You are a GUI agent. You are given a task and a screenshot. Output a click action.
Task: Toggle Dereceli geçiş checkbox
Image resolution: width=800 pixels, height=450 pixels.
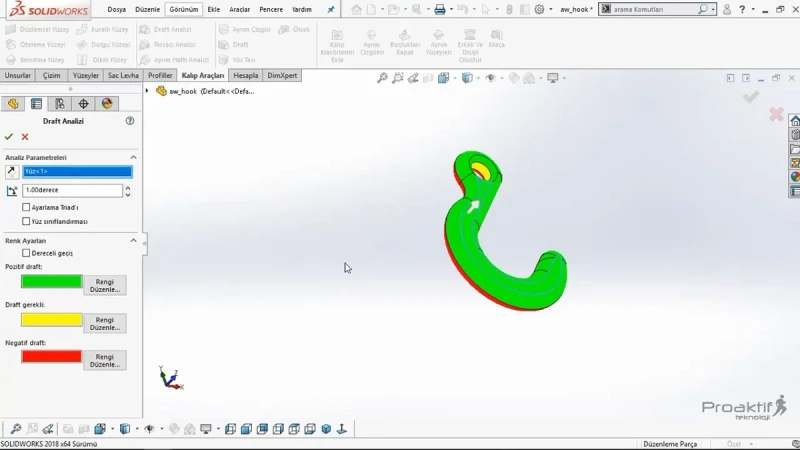coord(26,253)
